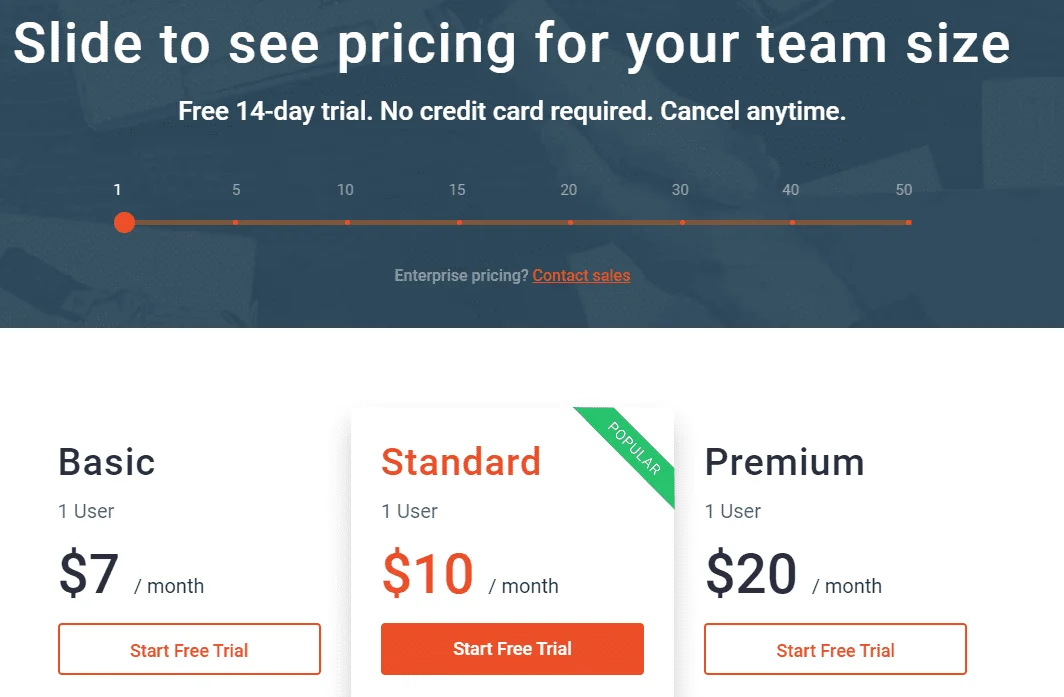
Task: Open the Contact sales link
Action: click(x=581, y=275)
